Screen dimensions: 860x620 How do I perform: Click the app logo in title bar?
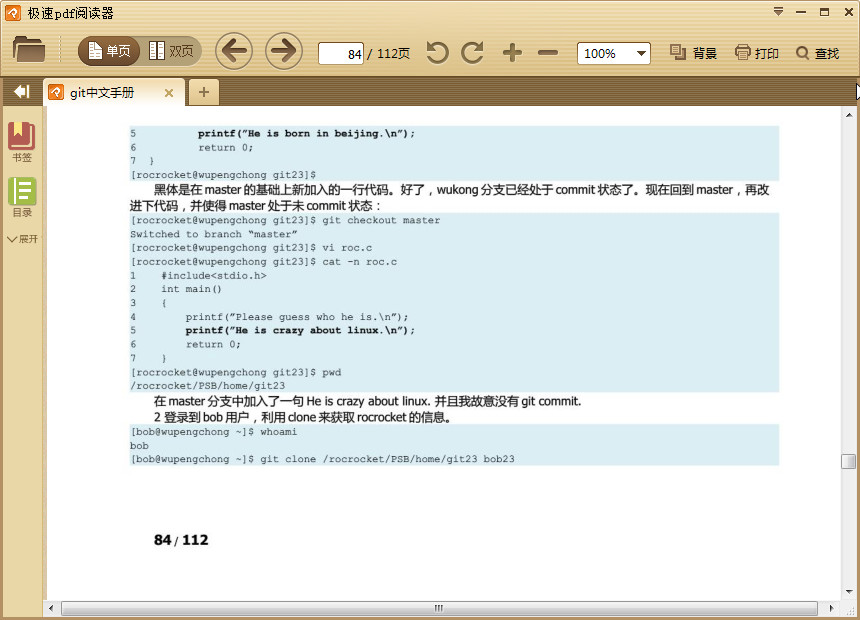[x=13, y=13]
